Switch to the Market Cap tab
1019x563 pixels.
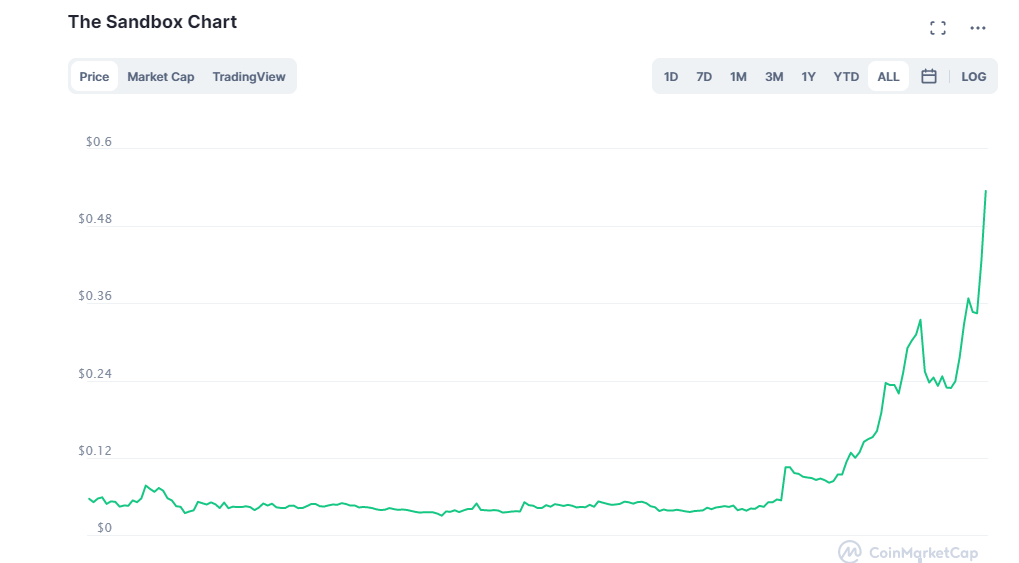tap(161, 76)
